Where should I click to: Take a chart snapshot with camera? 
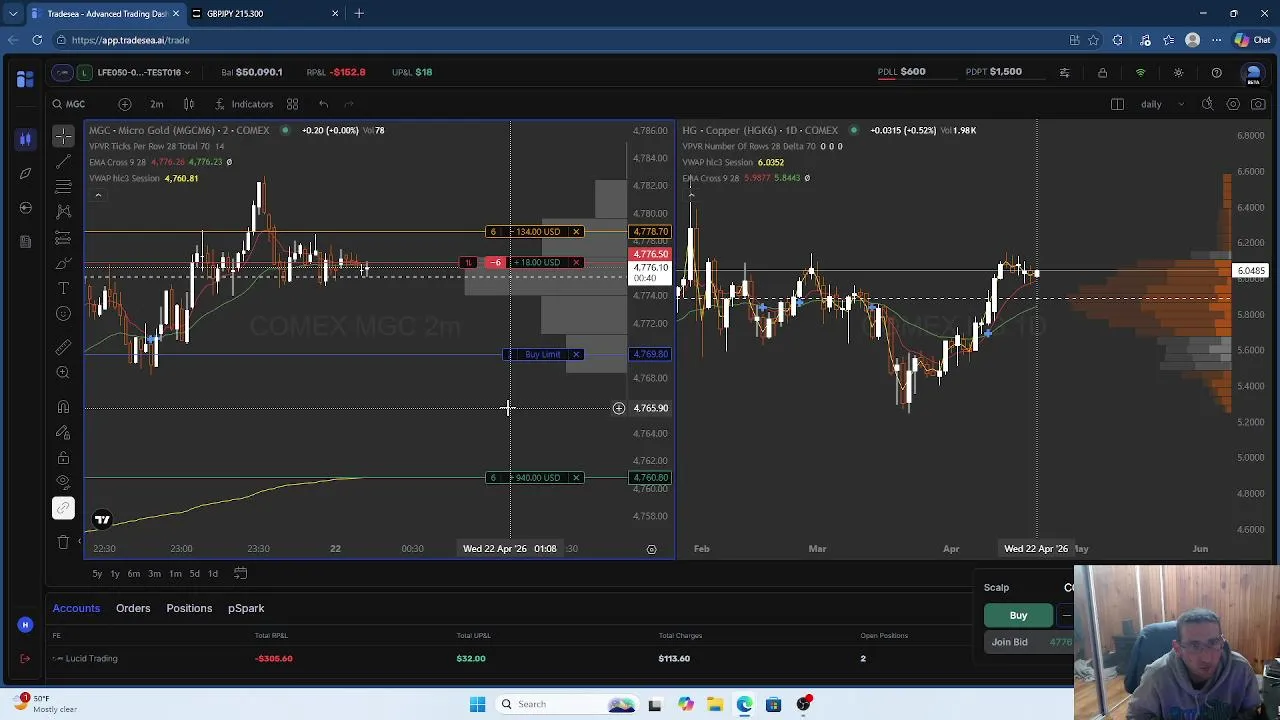coord(1259,104)
